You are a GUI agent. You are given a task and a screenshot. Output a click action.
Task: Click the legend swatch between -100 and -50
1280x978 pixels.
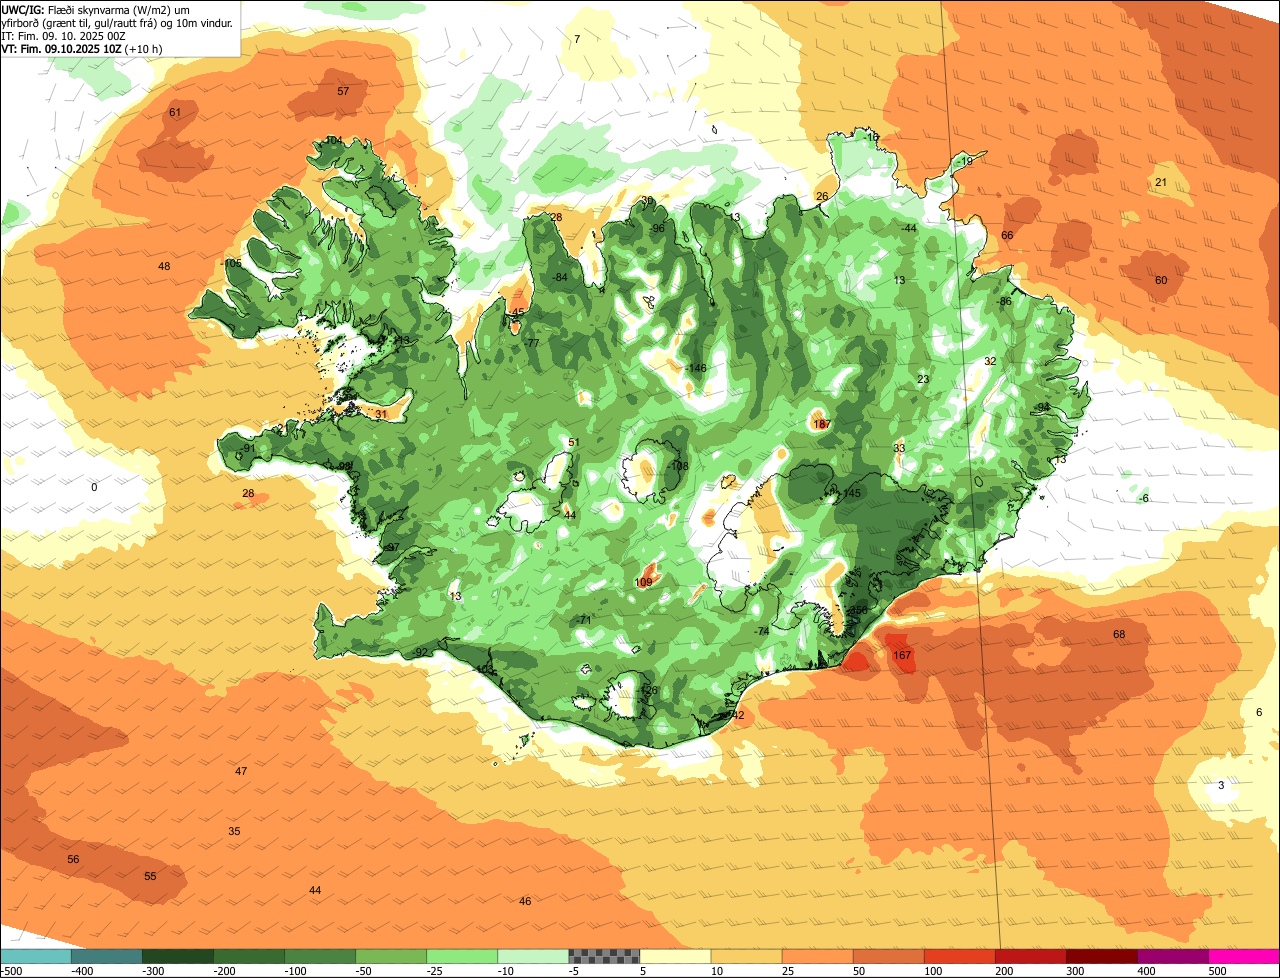pos(320,956)
